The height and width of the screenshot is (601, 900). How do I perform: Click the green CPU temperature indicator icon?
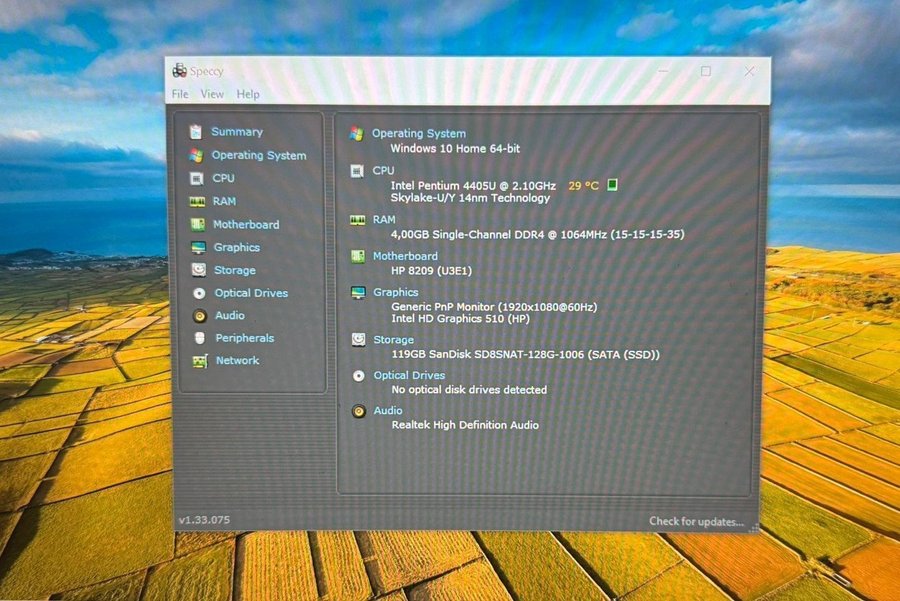[x=612, y=185]
